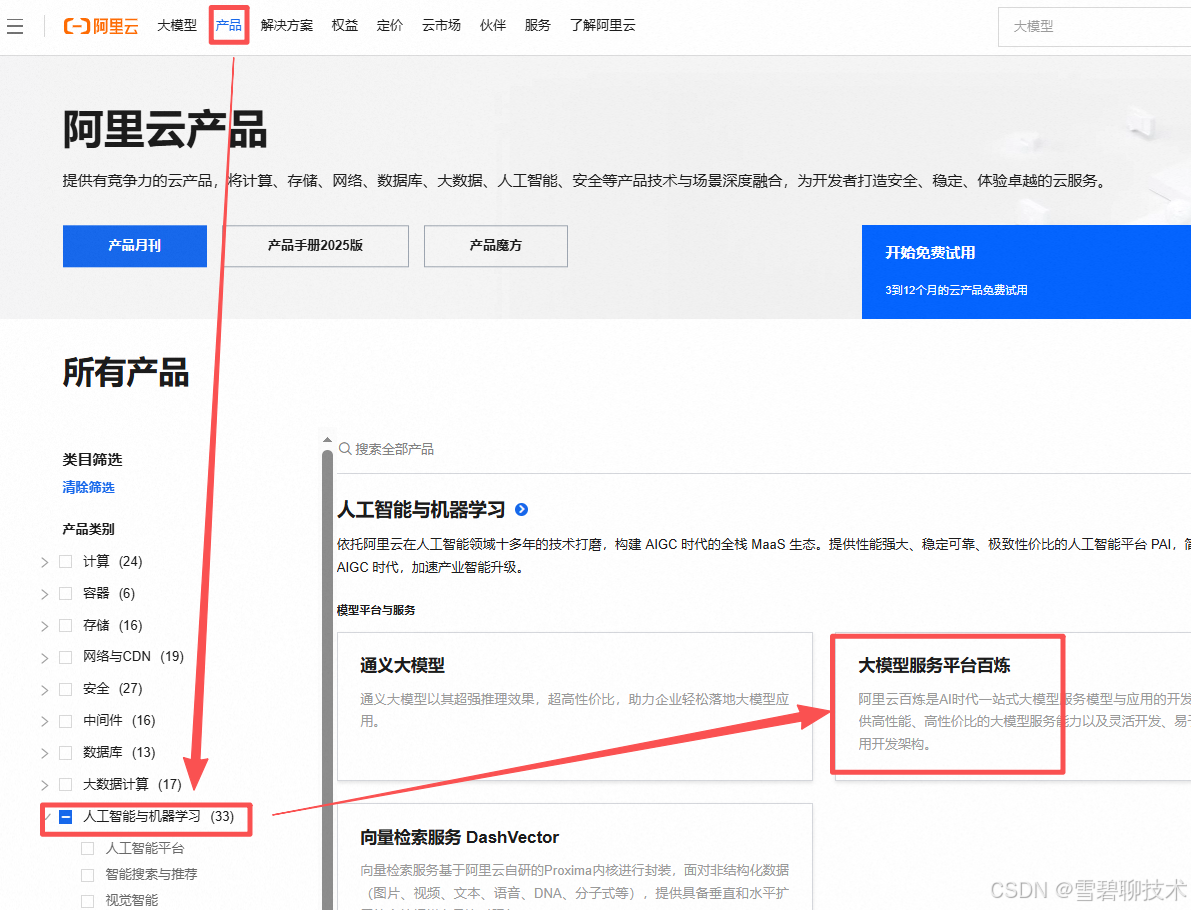1191x910 pixels.
Task: Click the 类目筛选 heading
Action: (92, 460)
